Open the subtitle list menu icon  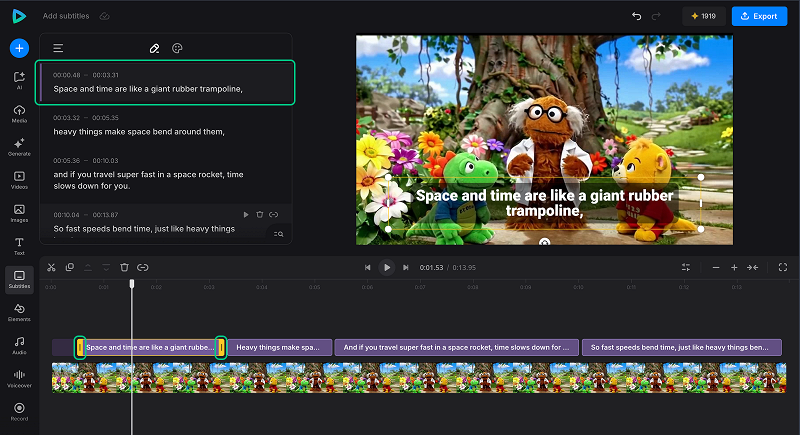pos(58,48)
